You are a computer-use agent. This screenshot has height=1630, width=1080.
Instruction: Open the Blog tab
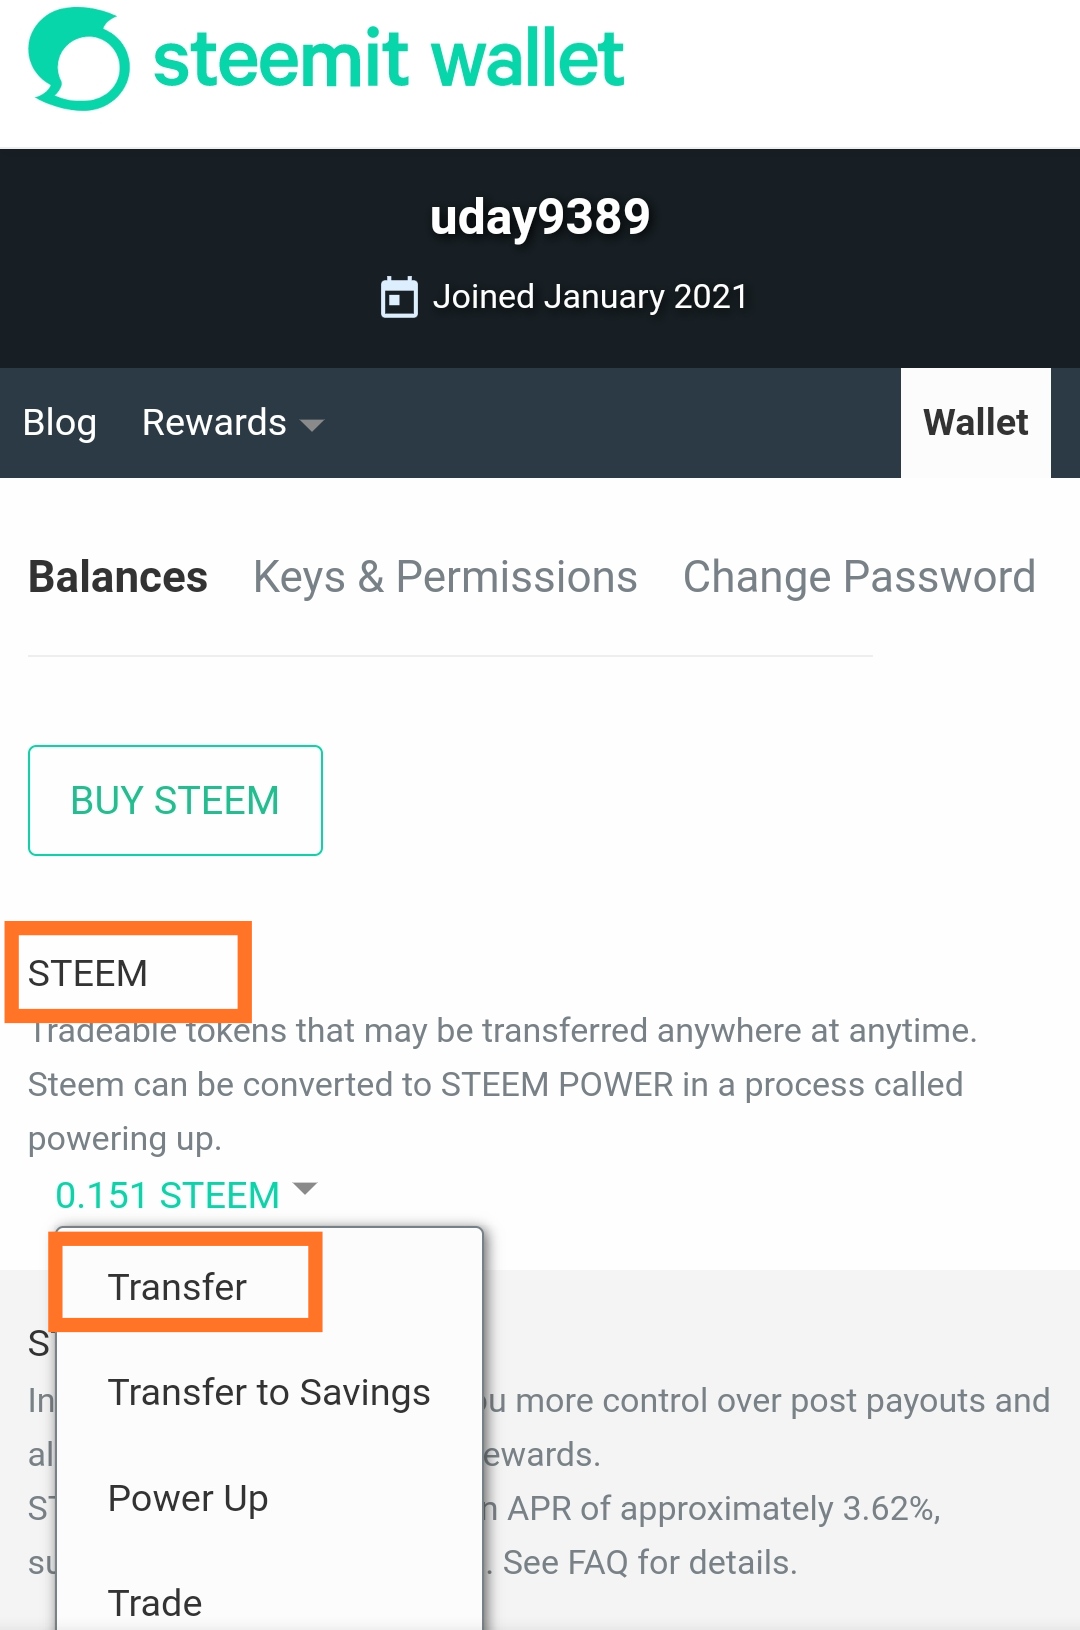coord(60,423)
